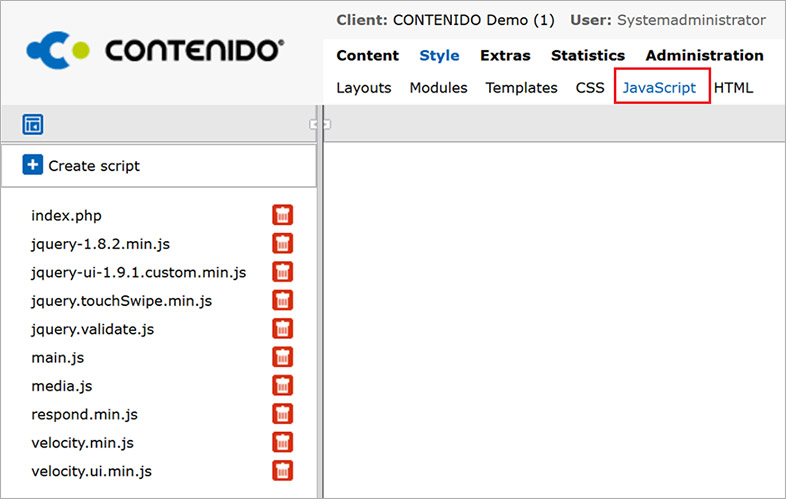Delete jquery.validate.js using trash icon

(283, 329)
